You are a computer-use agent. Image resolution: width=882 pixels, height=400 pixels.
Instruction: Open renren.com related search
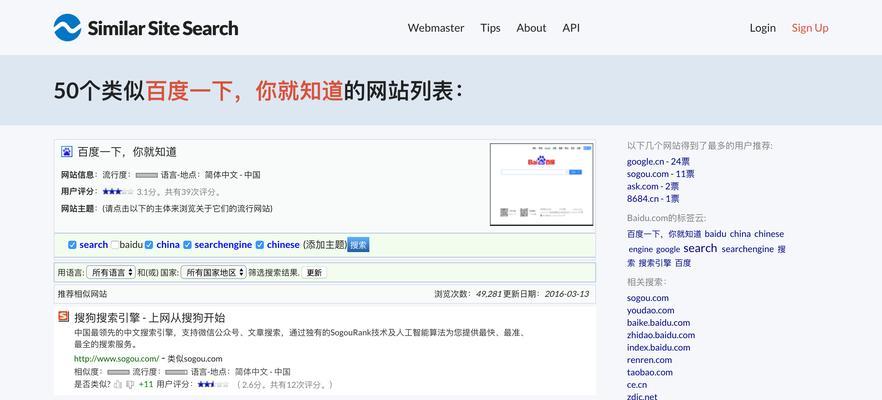(650, 360)
